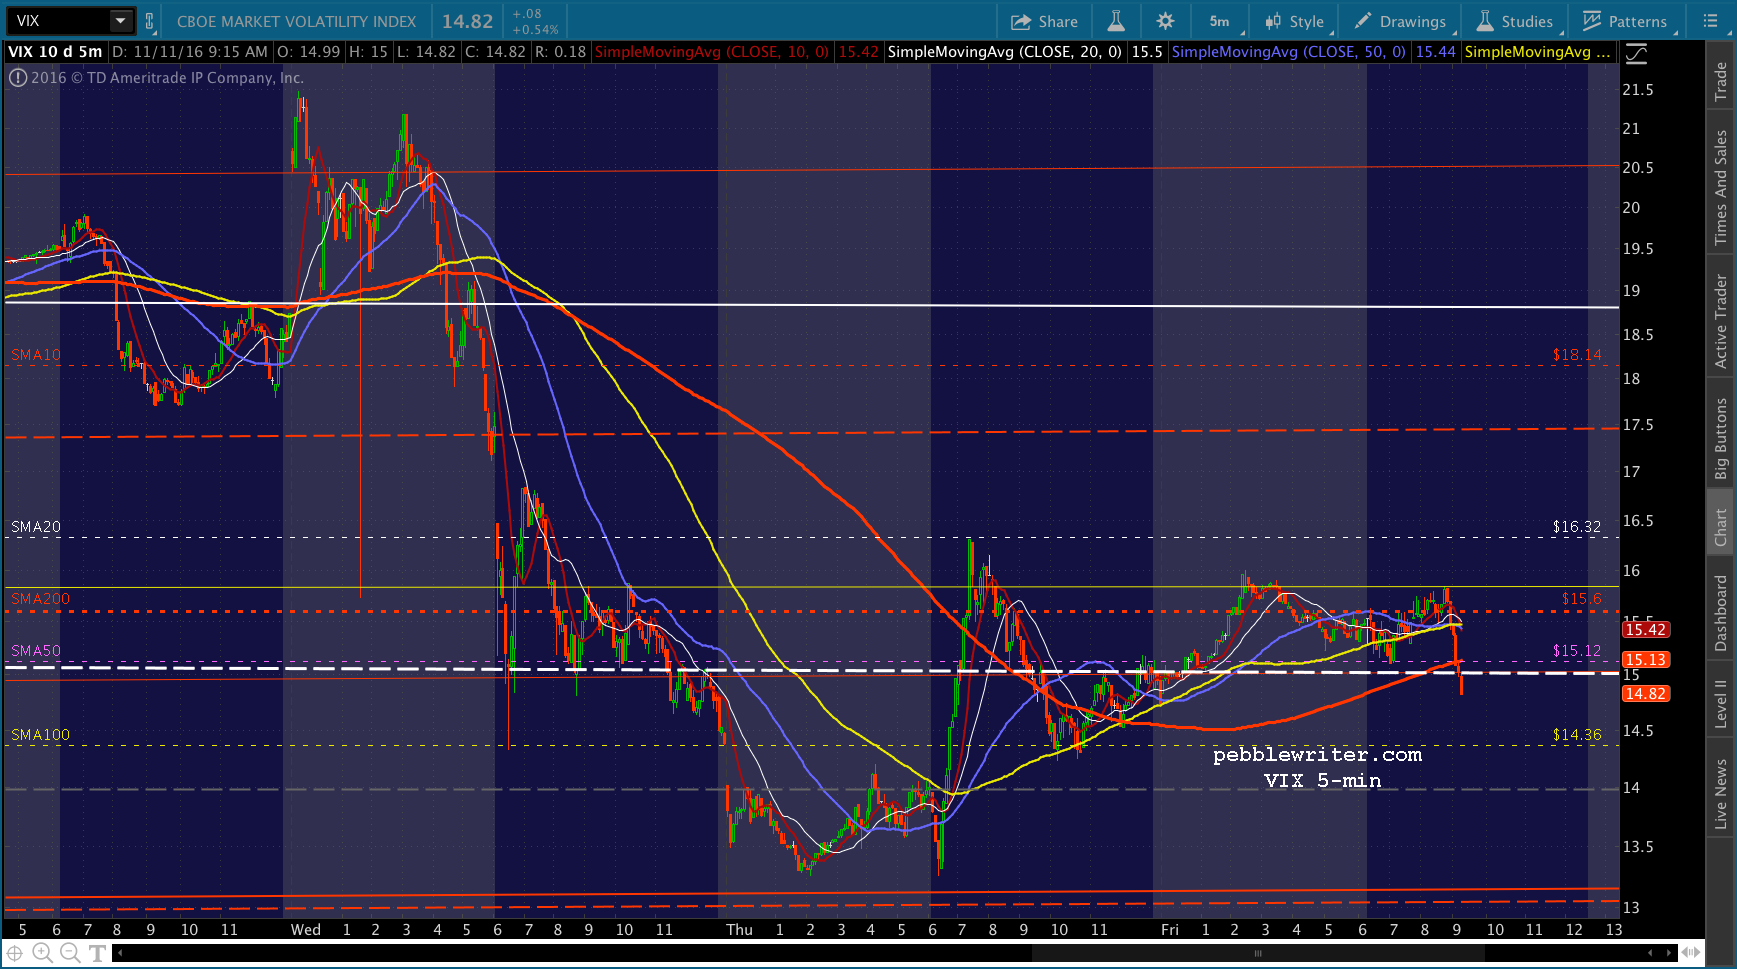Screen dimensions: 1737x969
Task: Select the text tool T icon
Action: coord(98,953)
